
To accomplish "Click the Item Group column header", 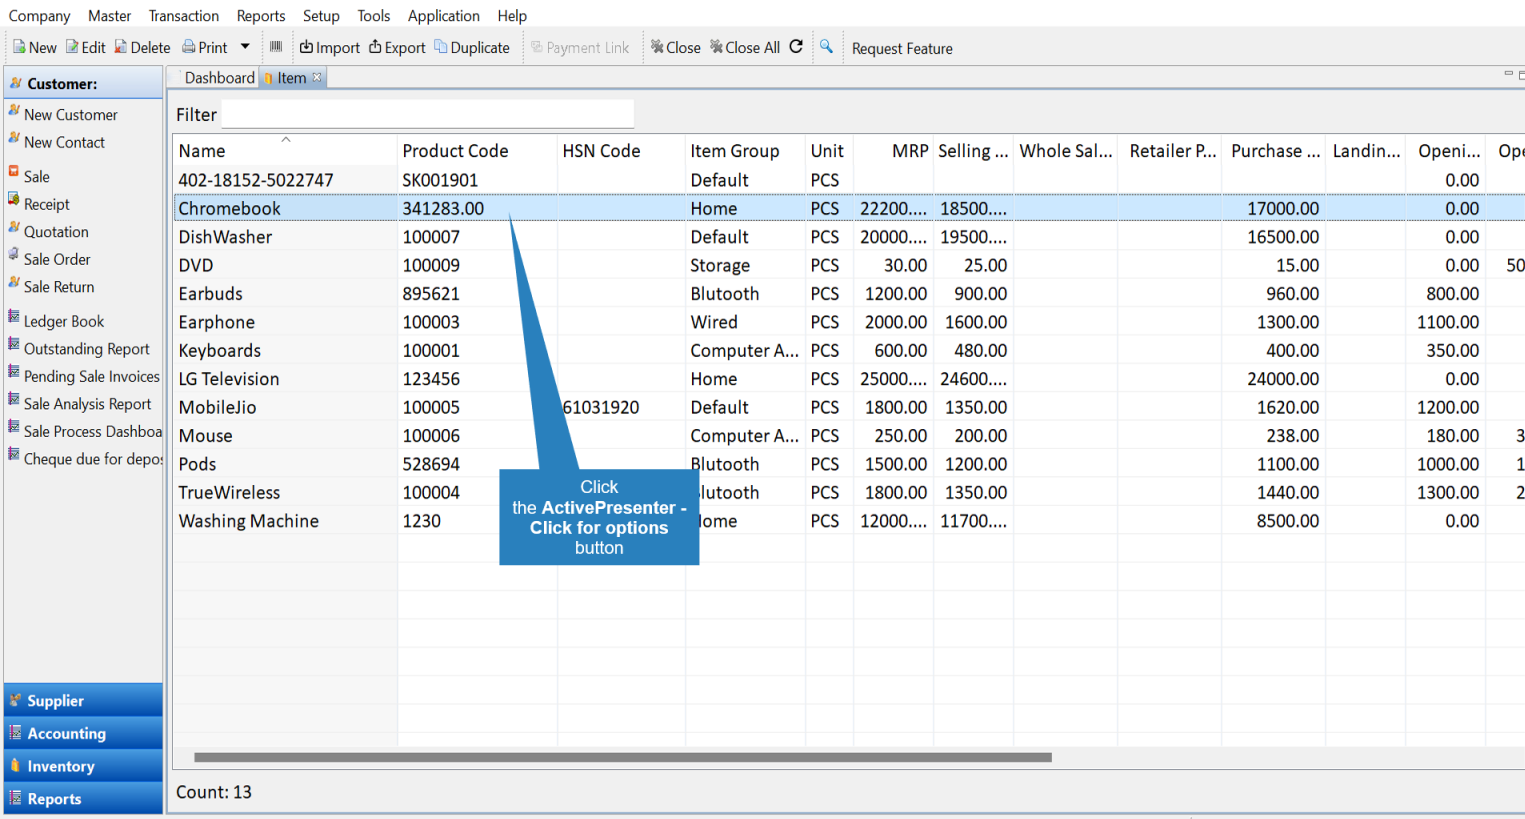I will point(744,150).
